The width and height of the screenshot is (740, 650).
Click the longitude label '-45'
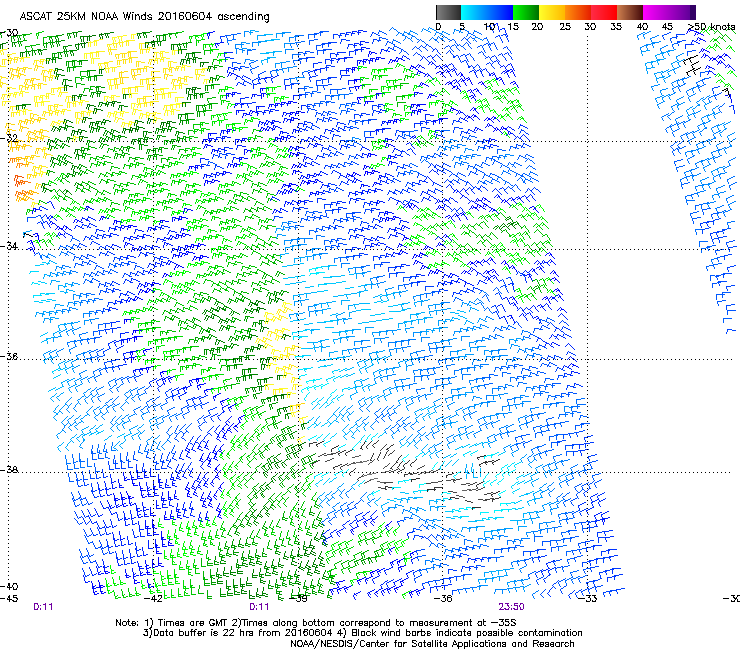9,599
